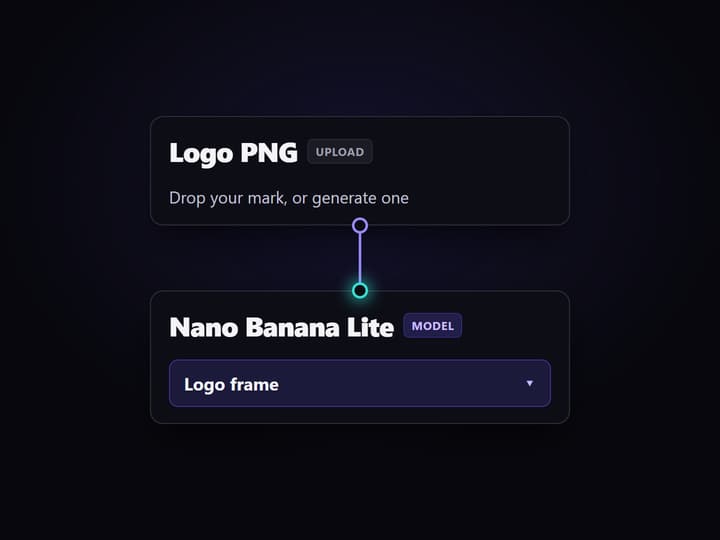Viewport: 720px width, 540px height.
Task: Click the "Drop your mark, or generate one" hint
Action: [x=289, y=198]
